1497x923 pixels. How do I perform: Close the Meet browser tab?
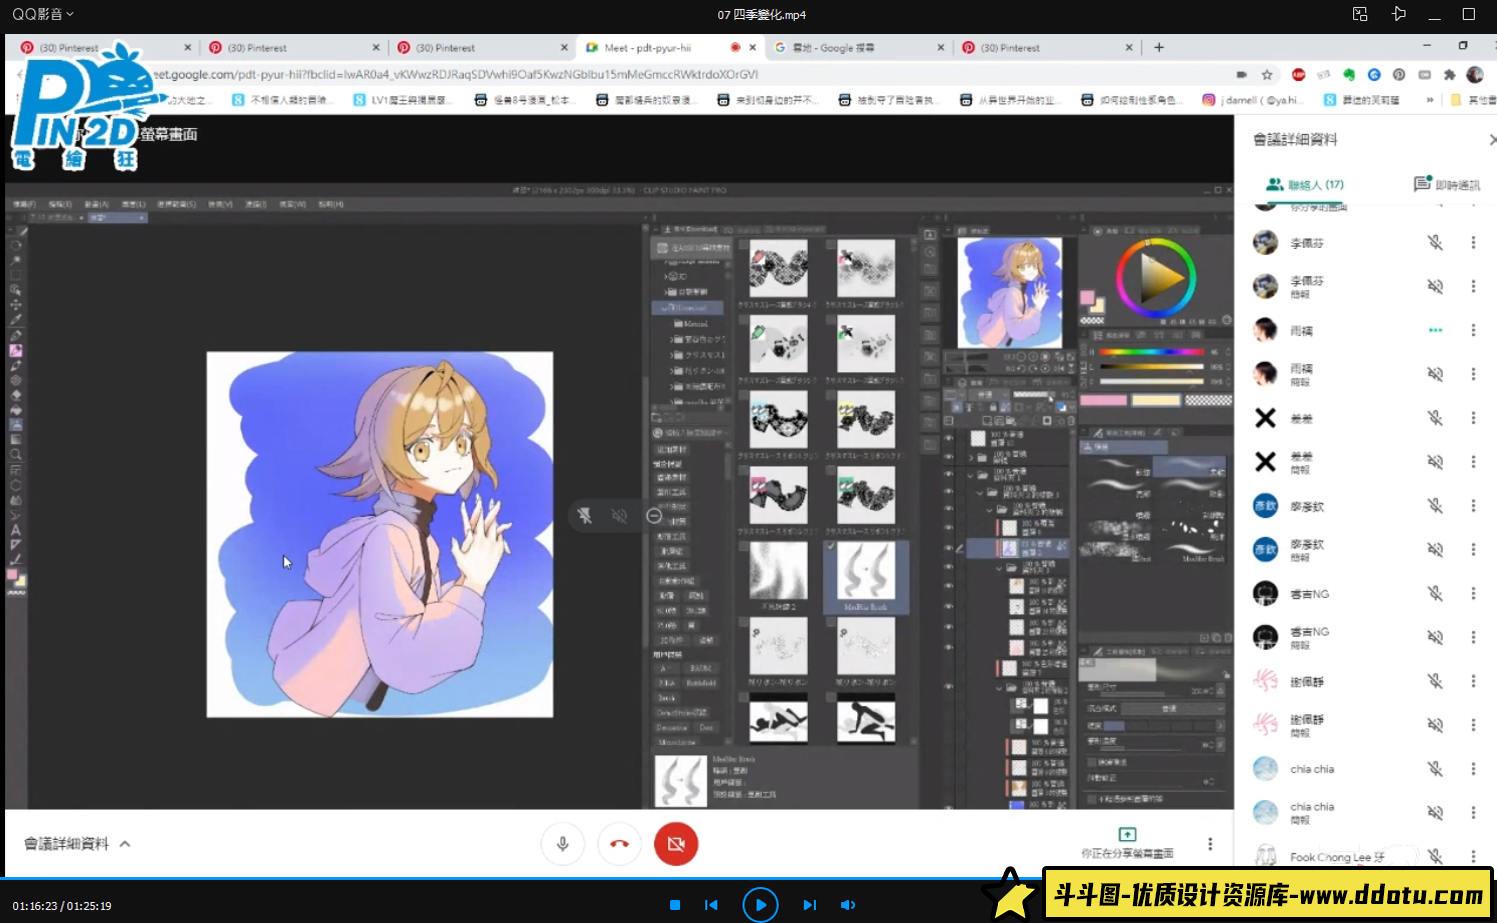[752, 47]
